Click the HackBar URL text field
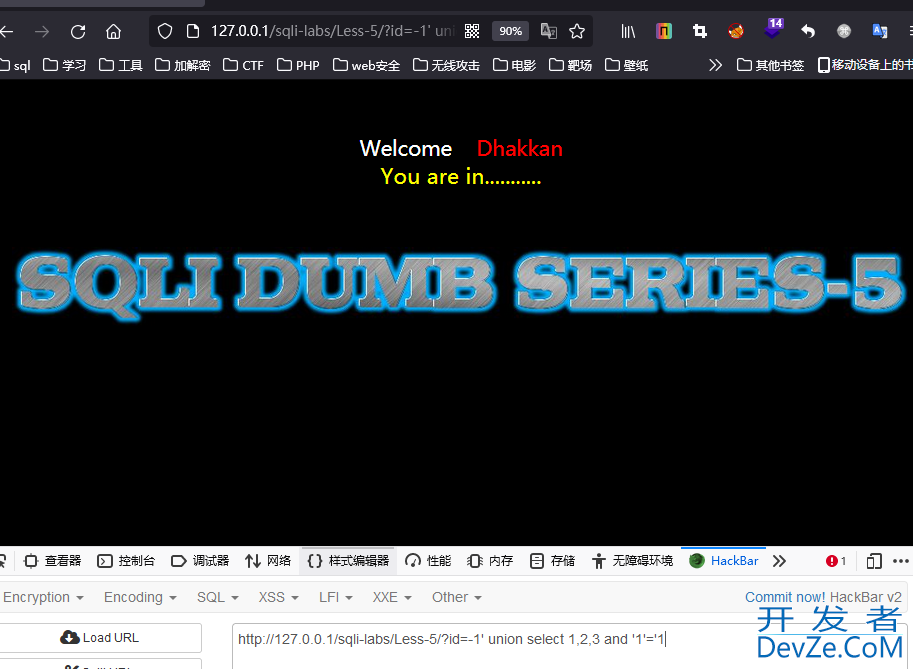 coord(569,646)
